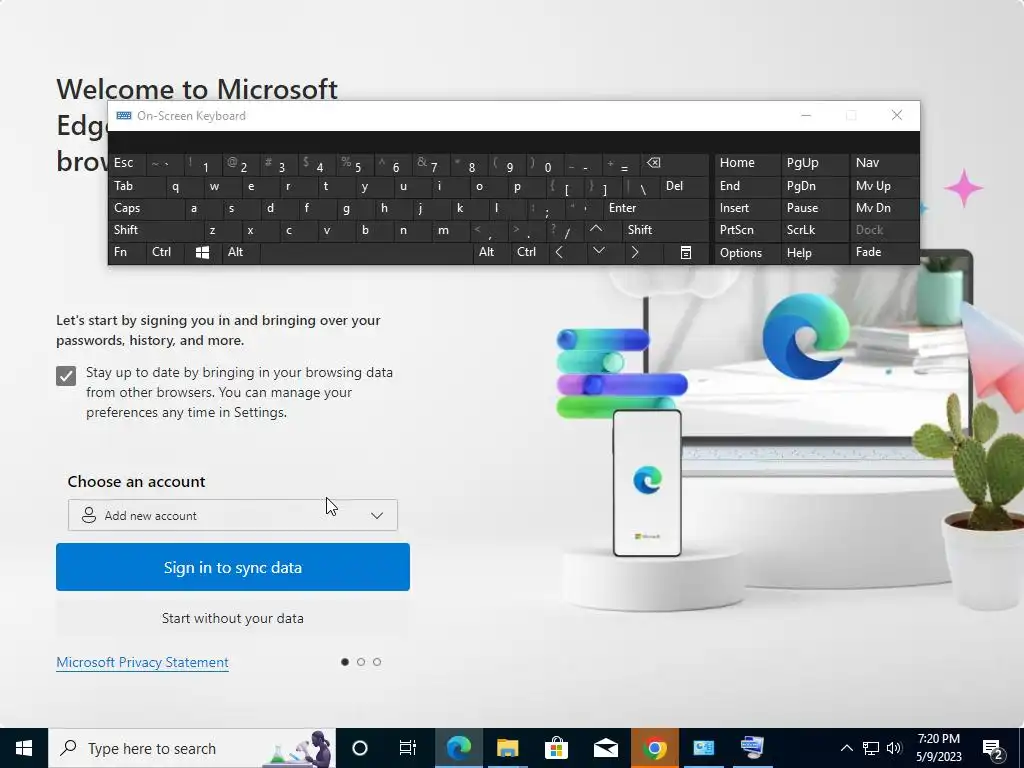
Task: Click the Nav key on On-Screen Keyboard
Action: tap(884, 163)
